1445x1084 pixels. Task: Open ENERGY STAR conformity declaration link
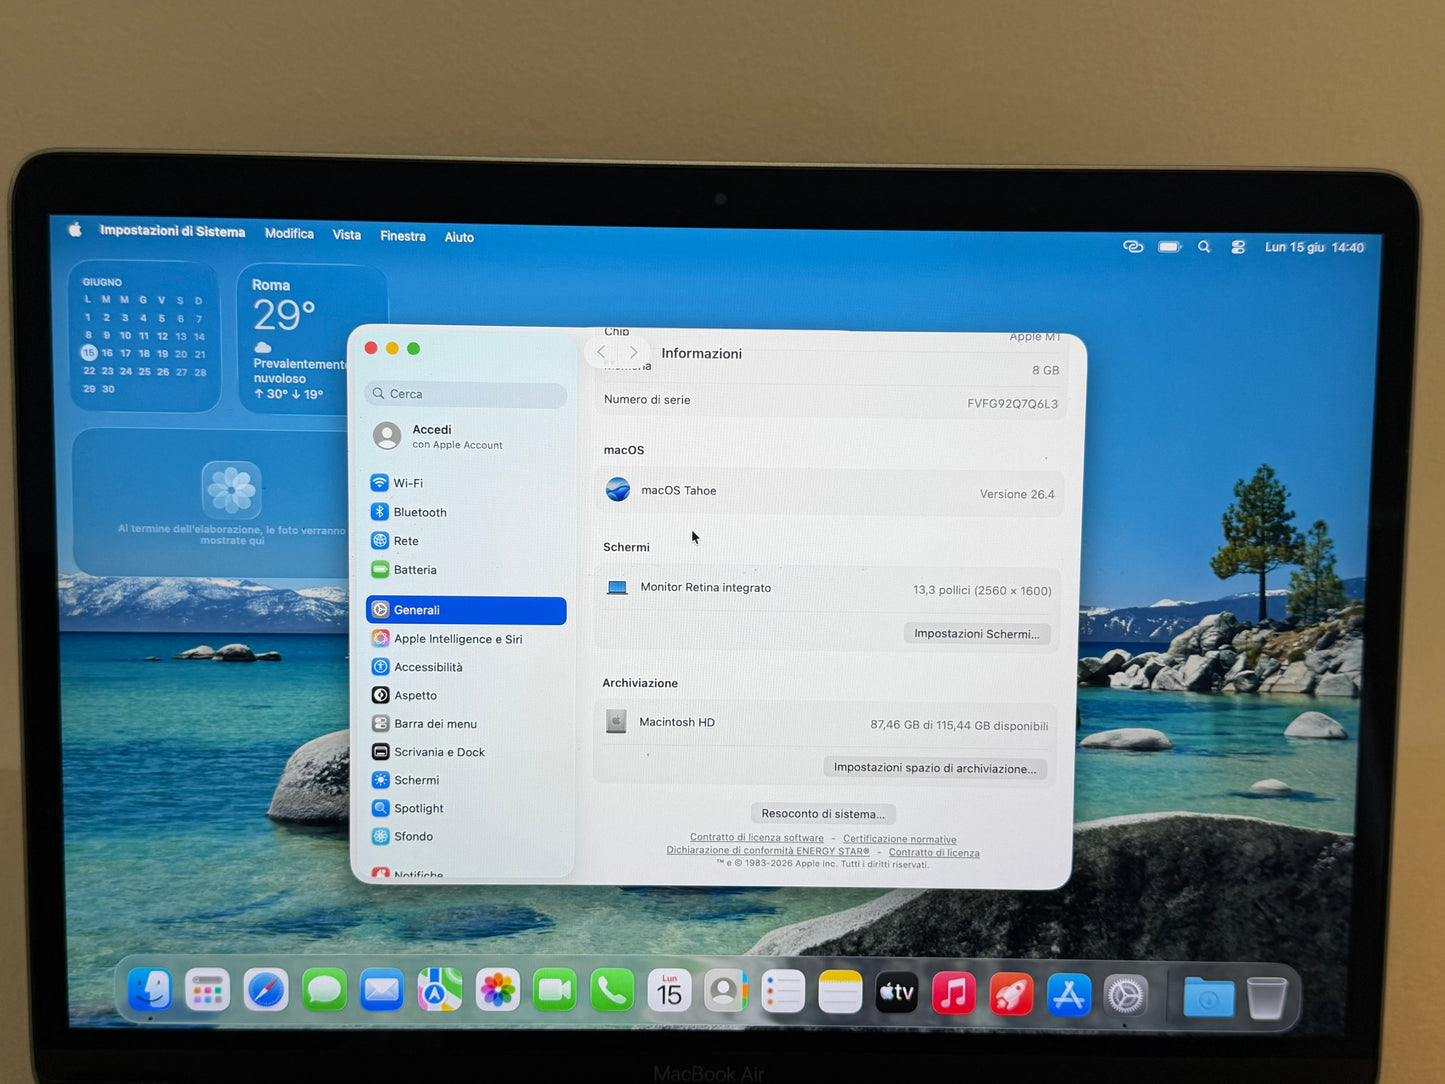[x=768, y=851]
